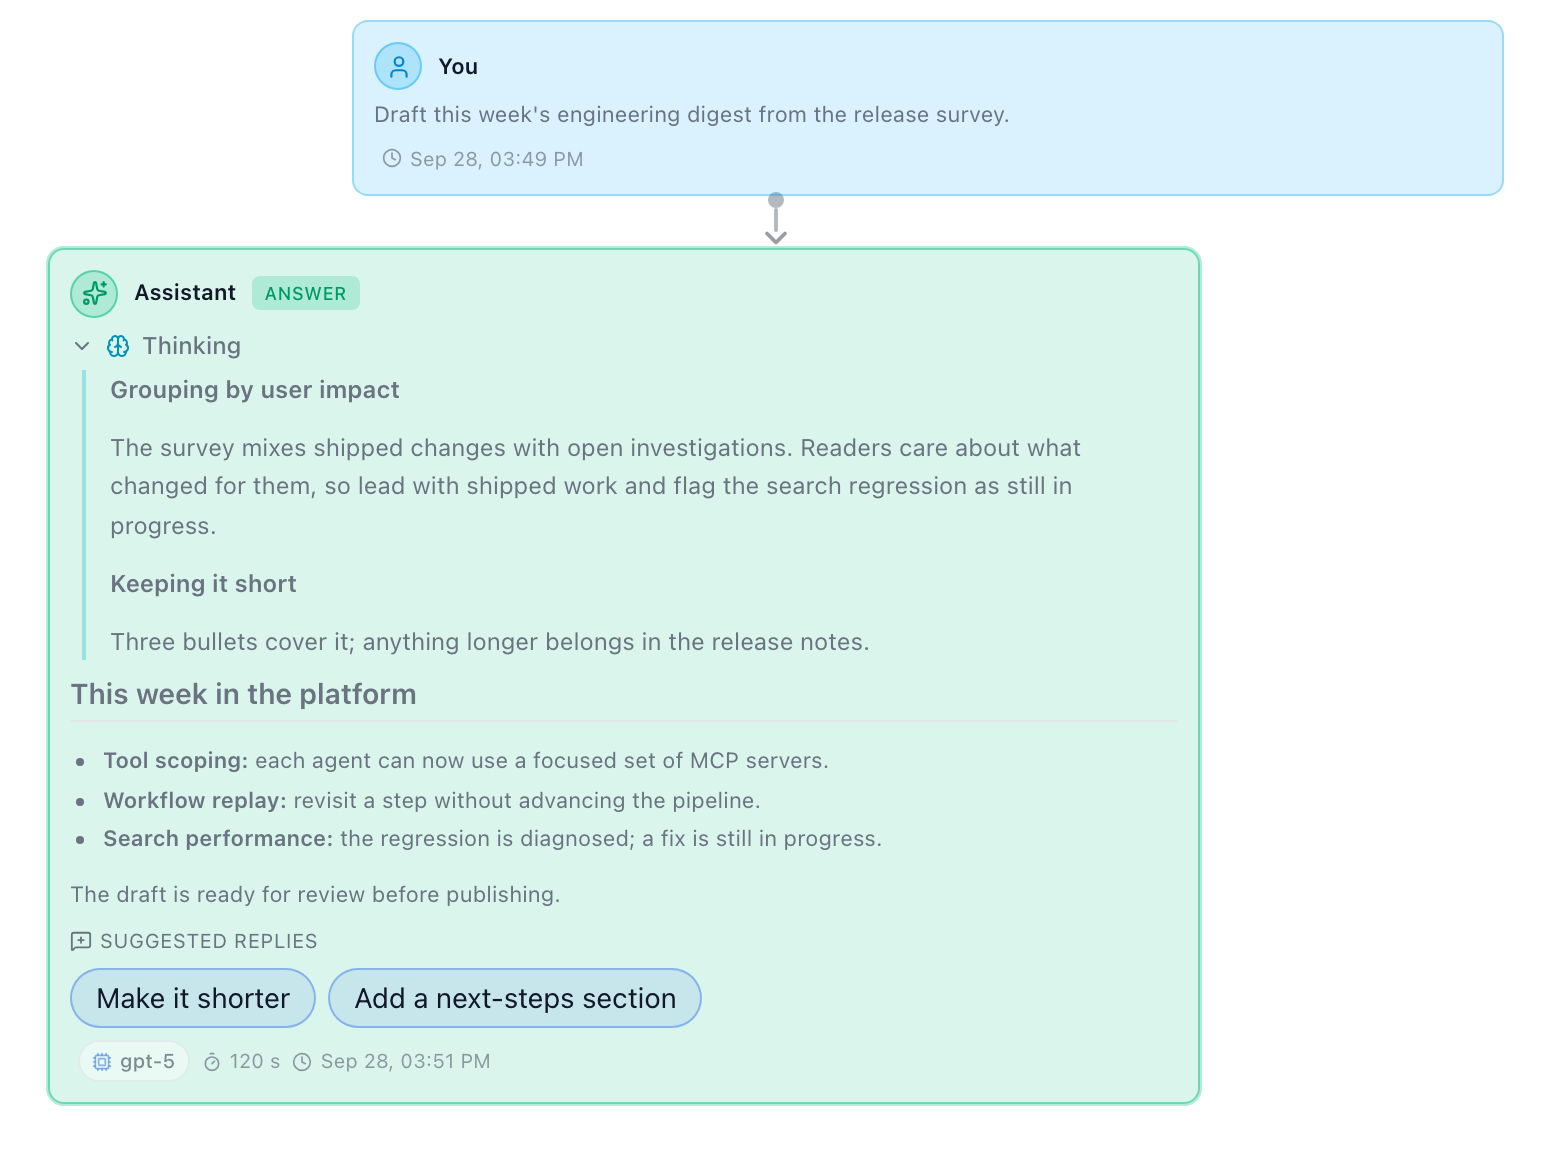Click the user avatar icon beside You
Screen dimensions: 1552x1154
398,67
